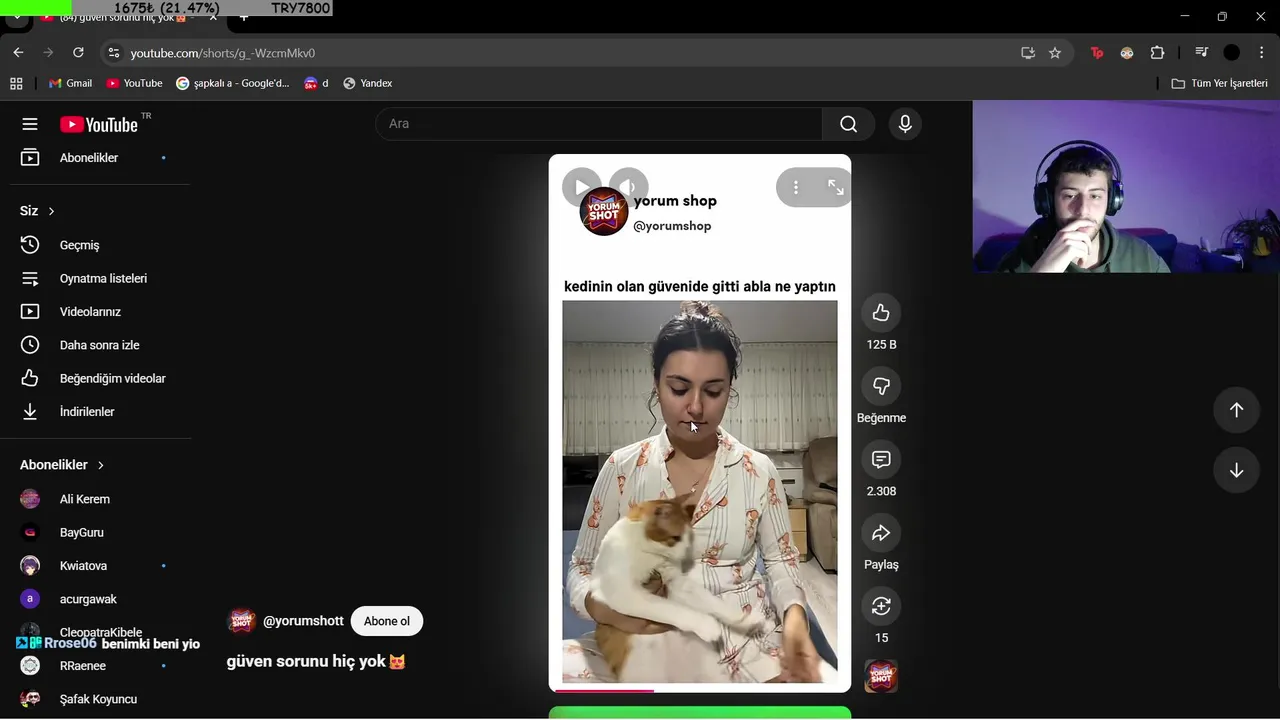View site information icon in address bar
This screenshot has height=720, width=1280.
point(114,53)
